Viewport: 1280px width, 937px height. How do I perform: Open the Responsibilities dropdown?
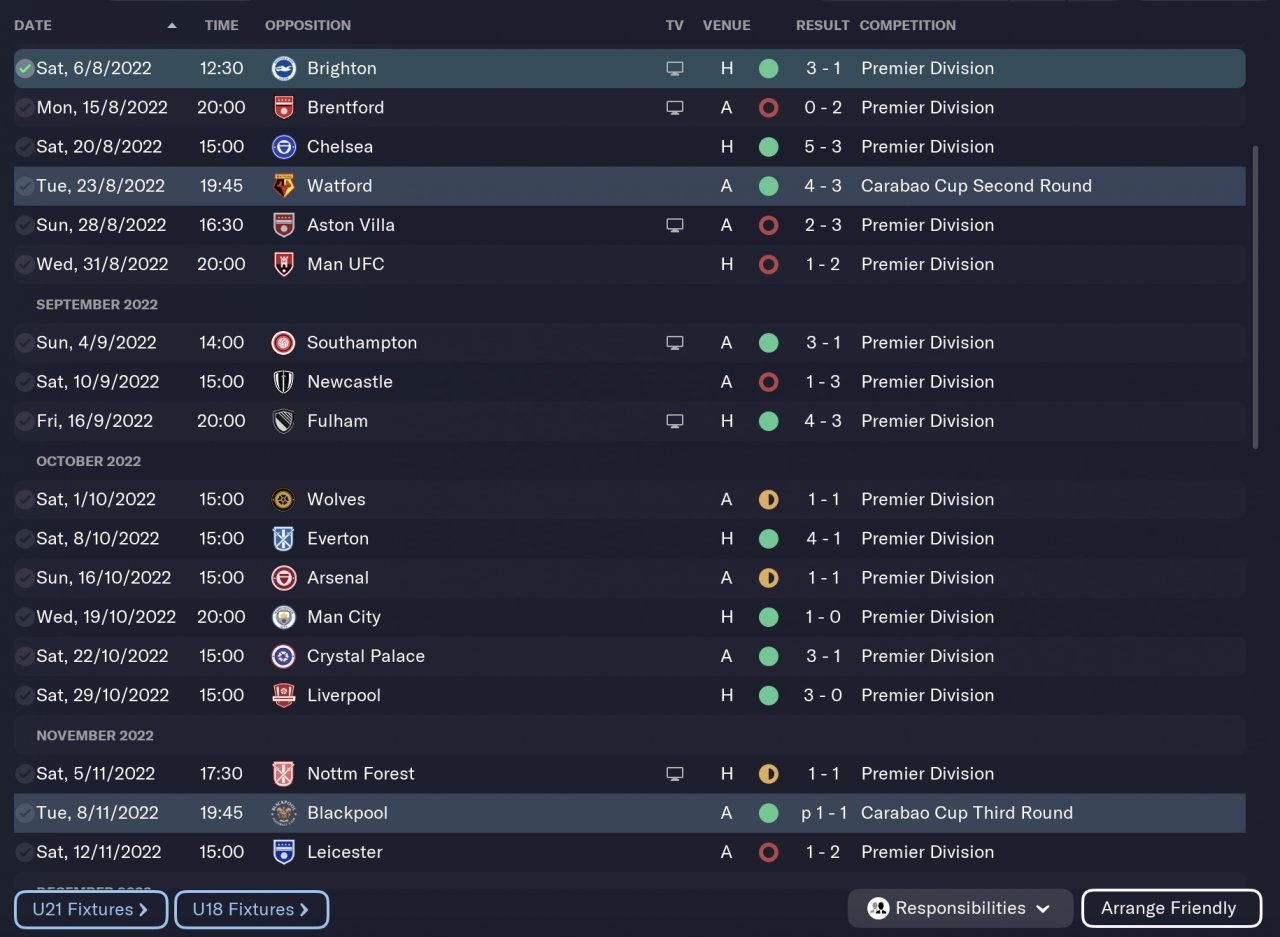[x=959, y=908]
